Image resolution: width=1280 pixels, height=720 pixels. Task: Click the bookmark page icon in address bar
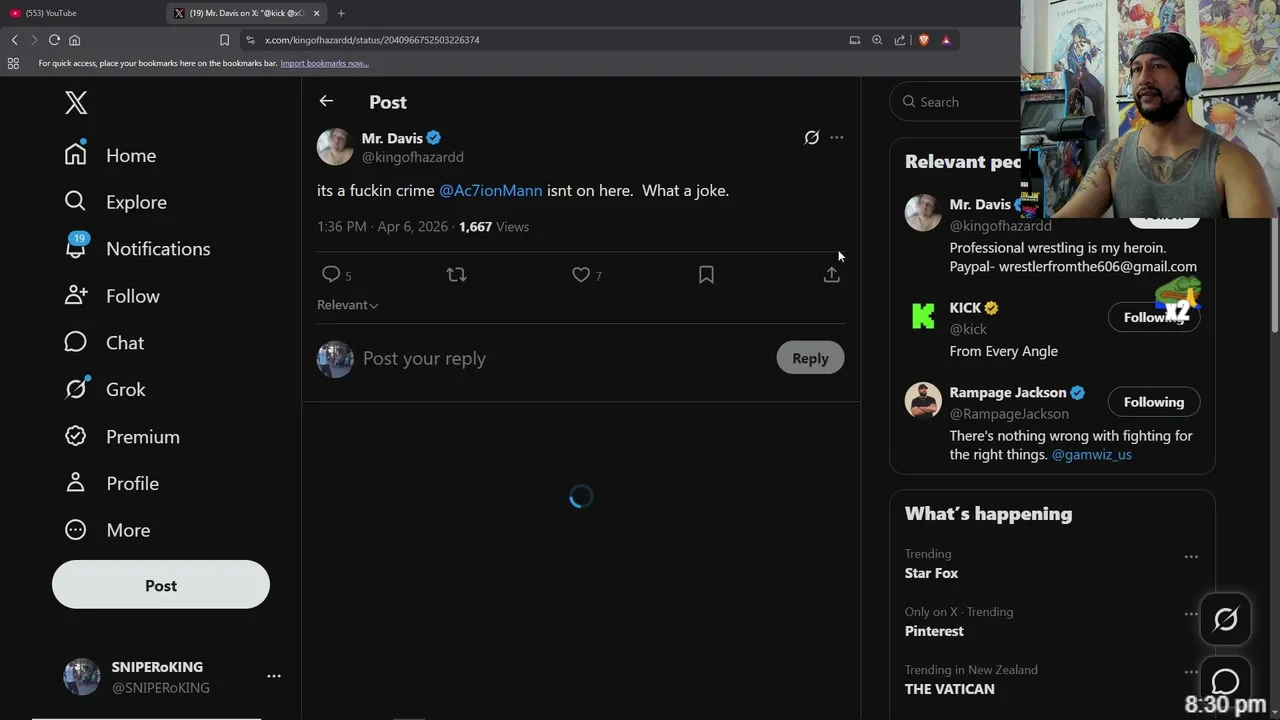[x=224, y=40]
